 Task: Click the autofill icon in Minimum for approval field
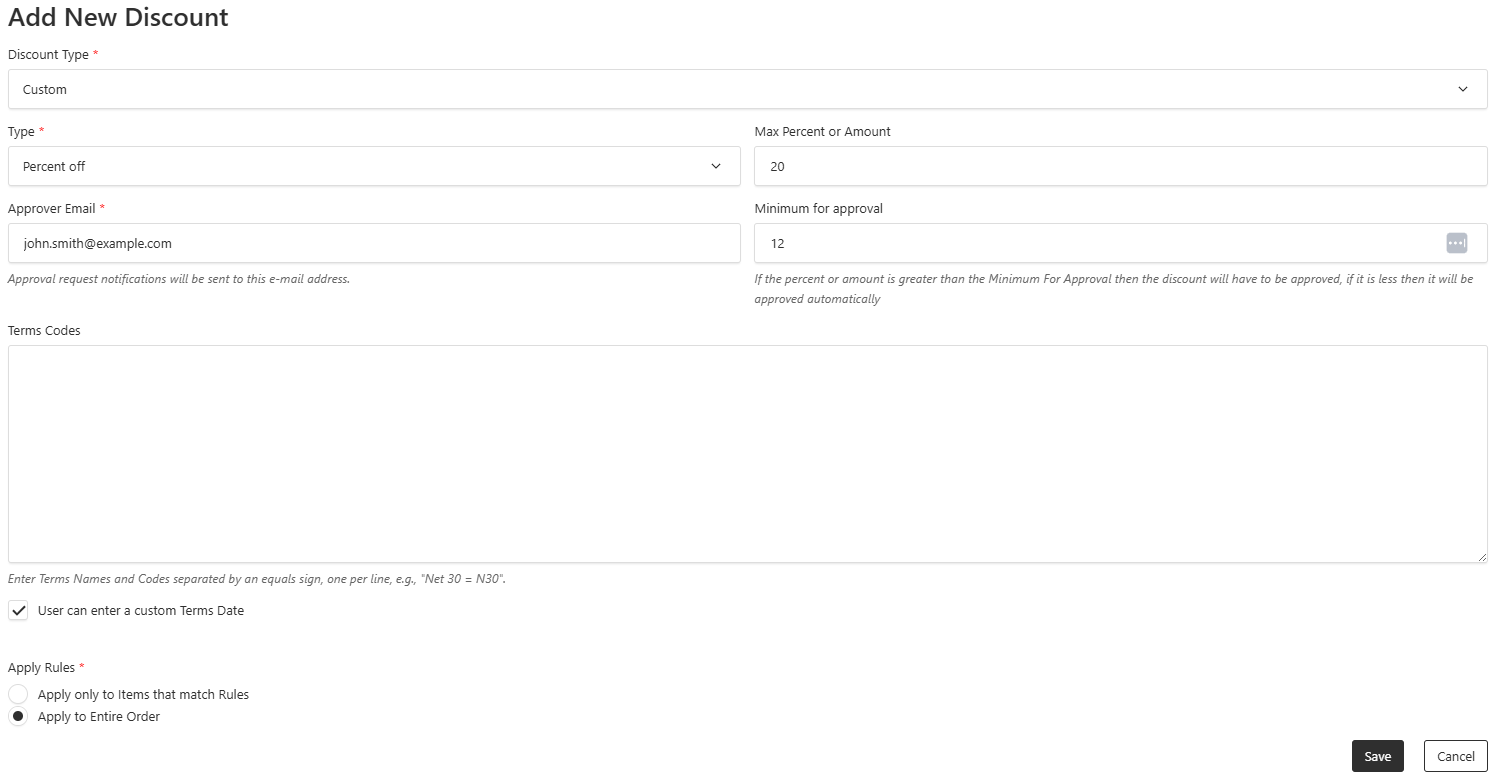1456,243
